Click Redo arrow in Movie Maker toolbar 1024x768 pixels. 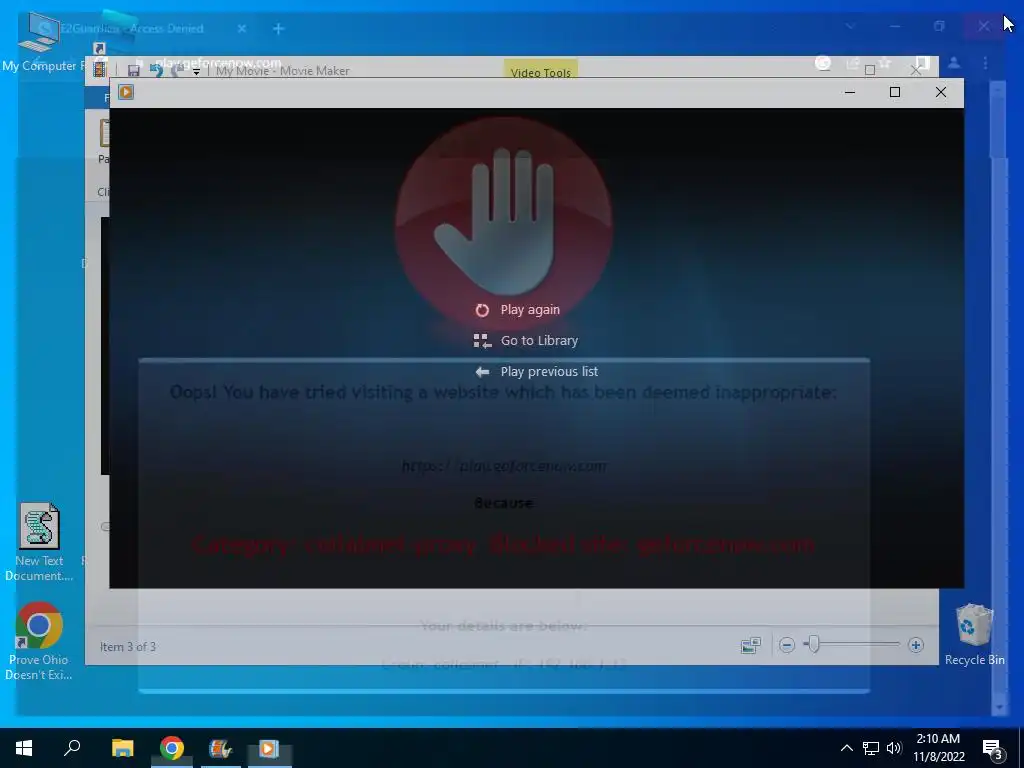coord(177,70)
